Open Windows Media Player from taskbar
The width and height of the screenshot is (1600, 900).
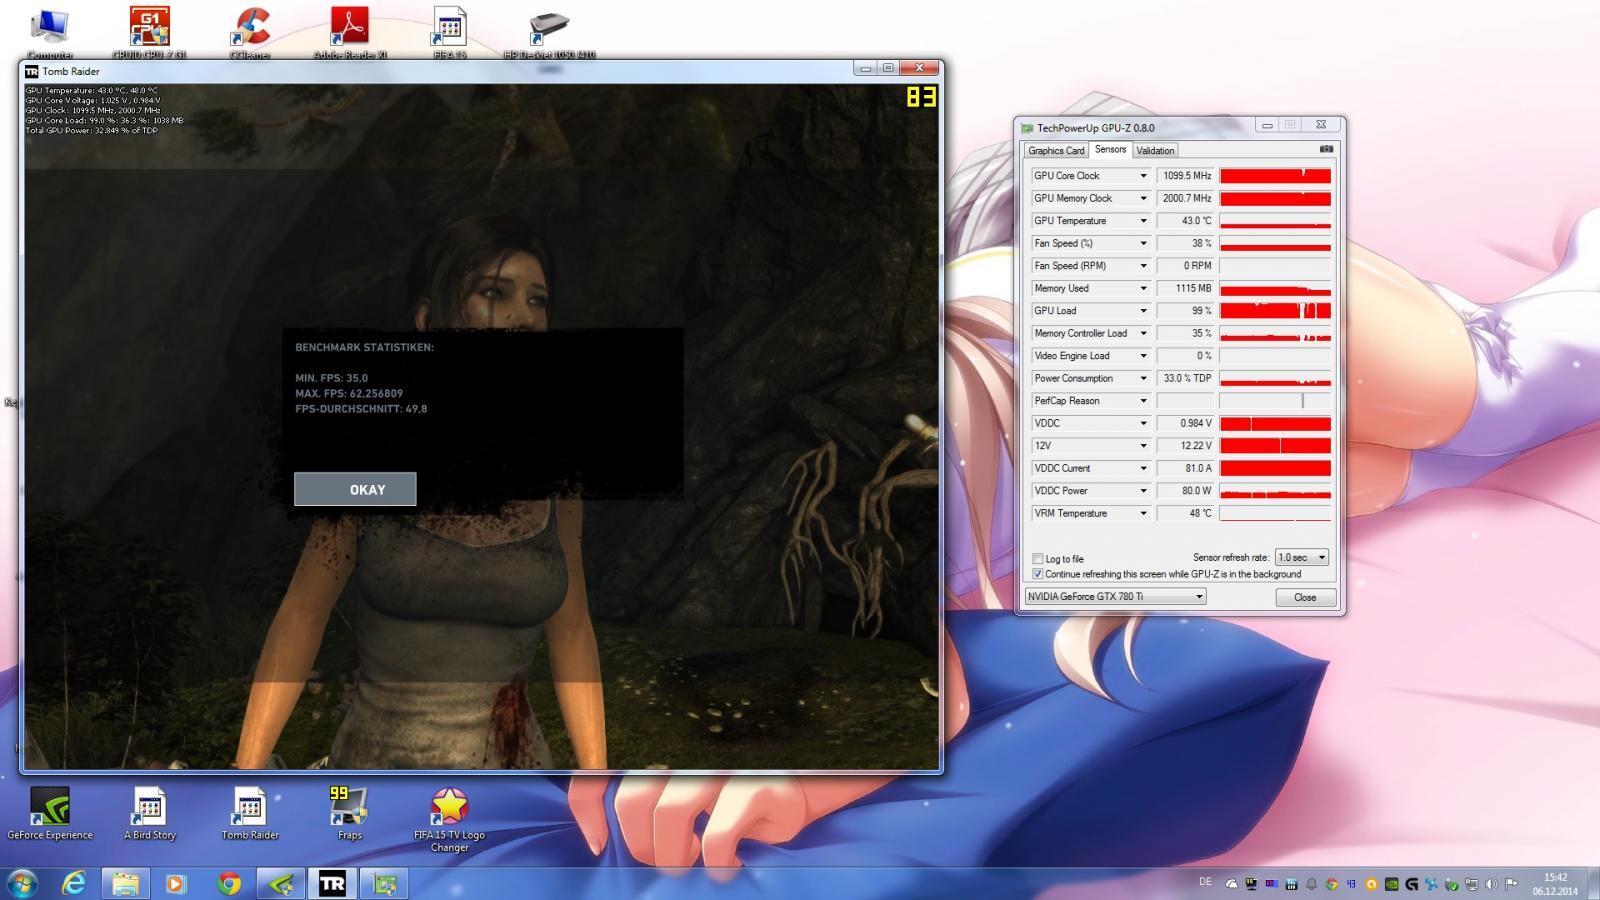(176, 883)
